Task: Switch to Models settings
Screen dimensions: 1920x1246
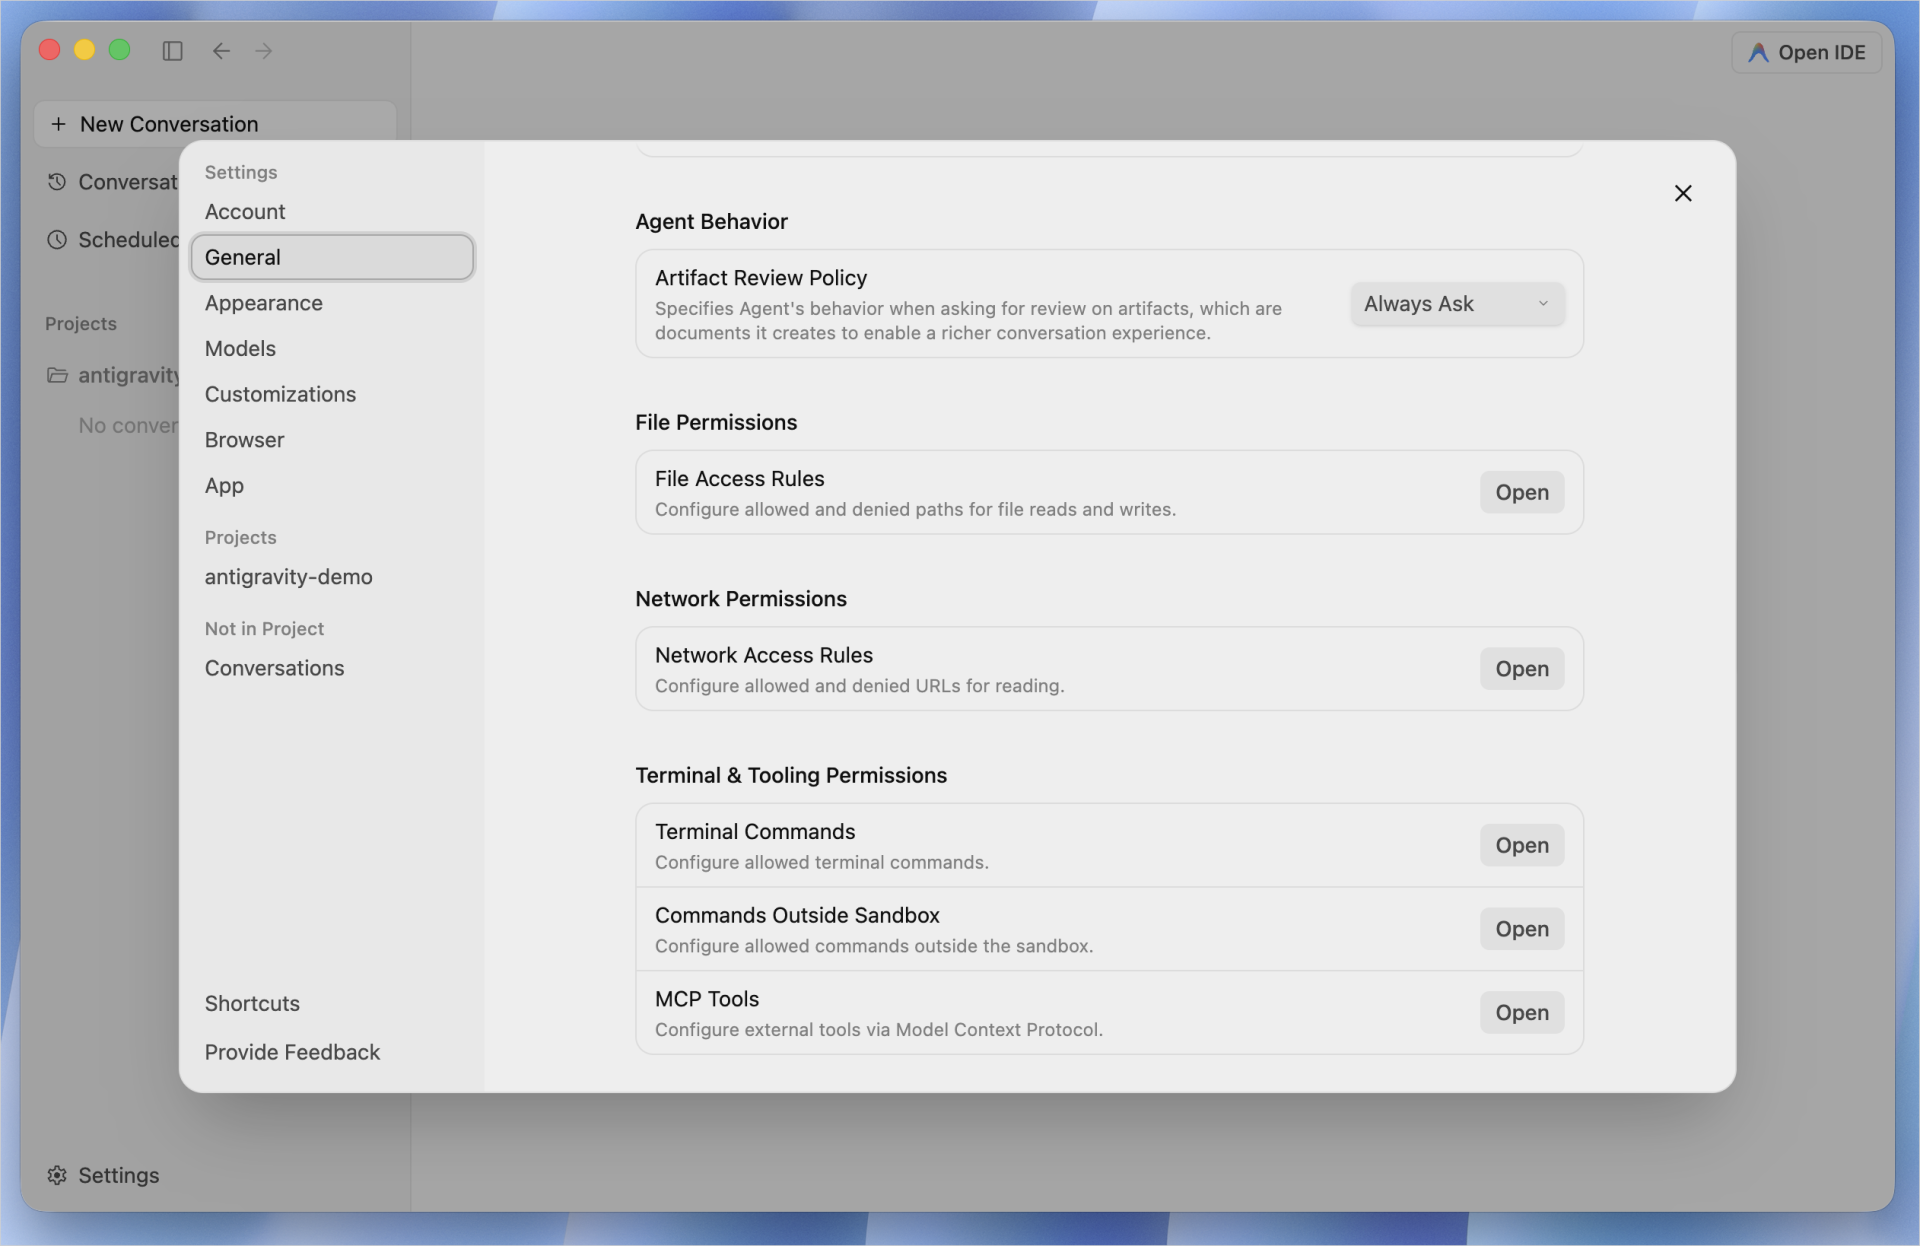Action: (x=332, y=349)
